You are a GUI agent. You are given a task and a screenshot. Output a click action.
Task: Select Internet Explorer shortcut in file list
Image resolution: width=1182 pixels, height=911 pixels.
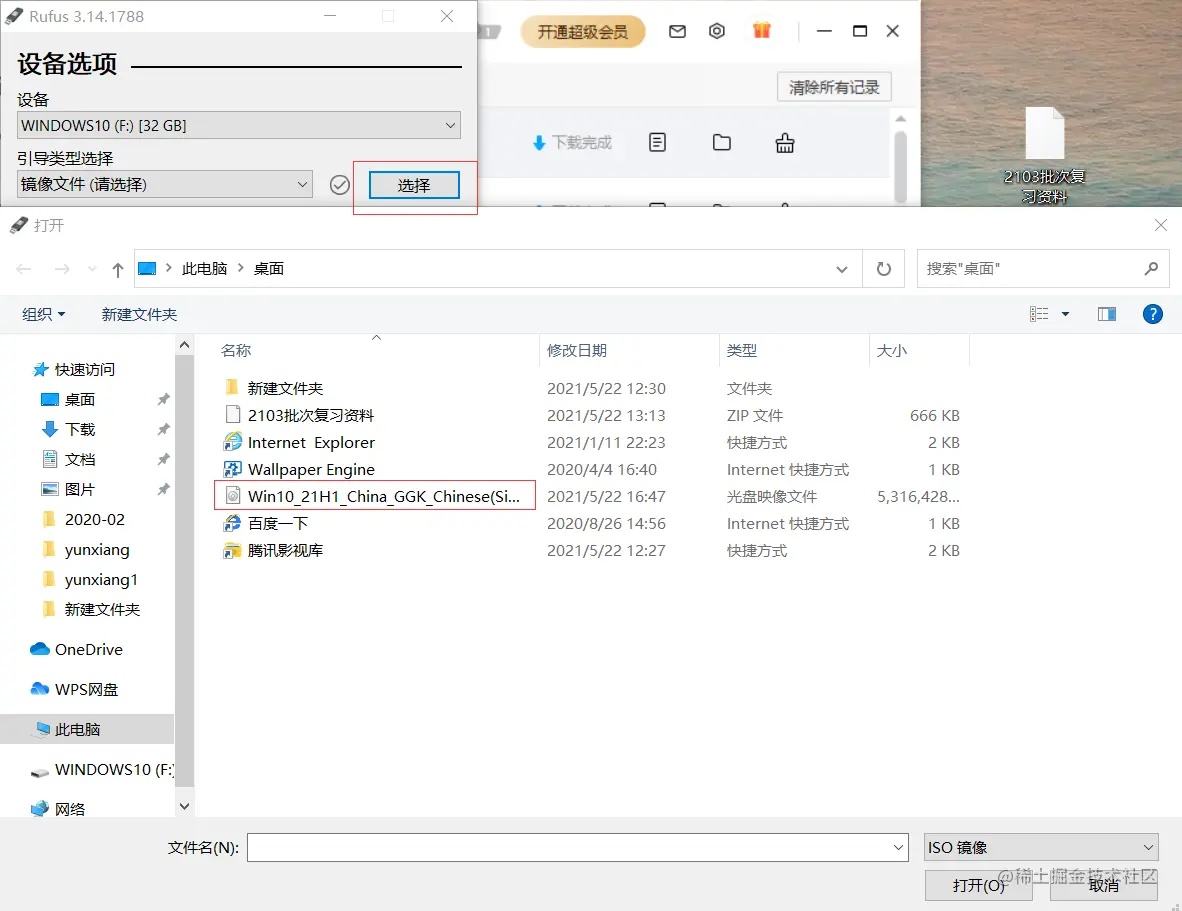[311, 442]
